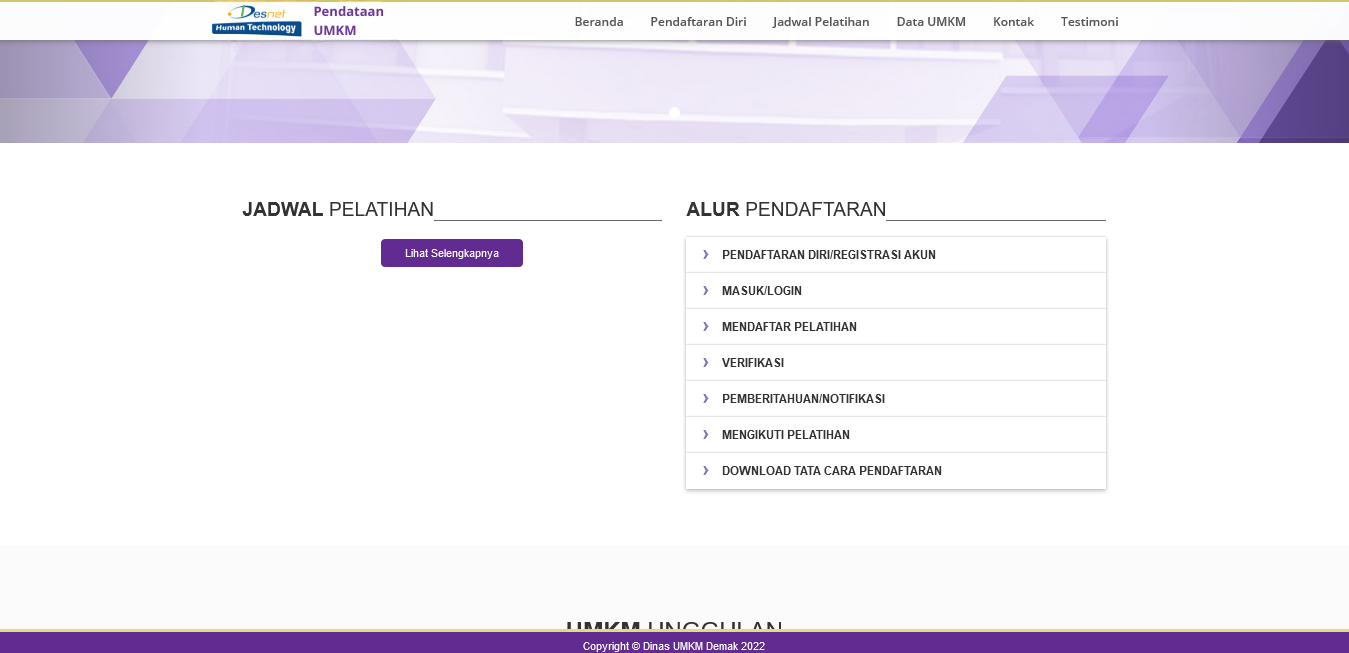Expand the Mendaftar Pelatihan step
Image resolution: width=1349 pixels, height=653 pixels.
(789, 327)
